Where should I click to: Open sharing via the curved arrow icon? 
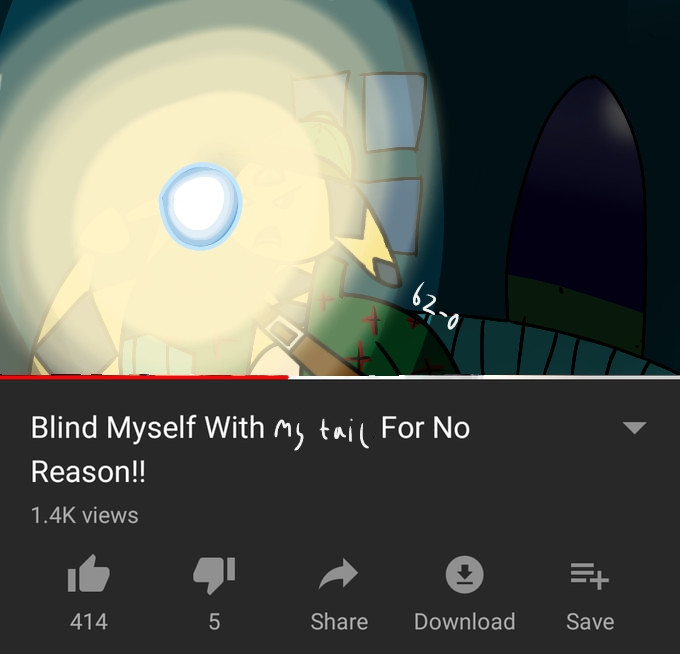click(338, 574)
